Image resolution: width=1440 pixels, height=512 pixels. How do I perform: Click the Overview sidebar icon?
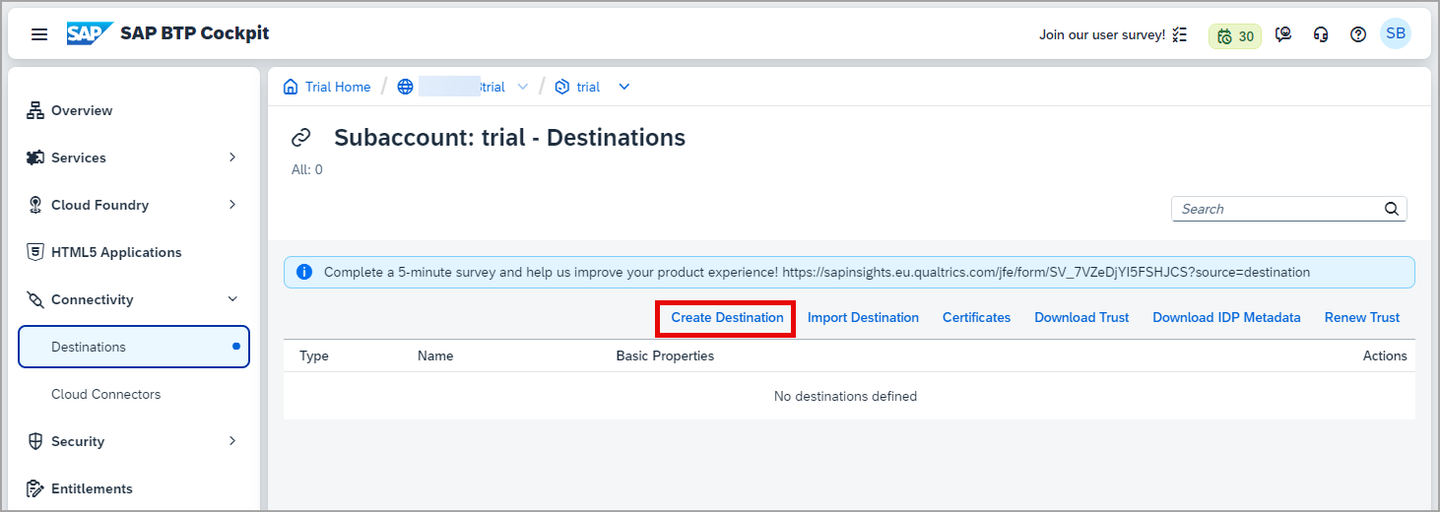point(35,110)
